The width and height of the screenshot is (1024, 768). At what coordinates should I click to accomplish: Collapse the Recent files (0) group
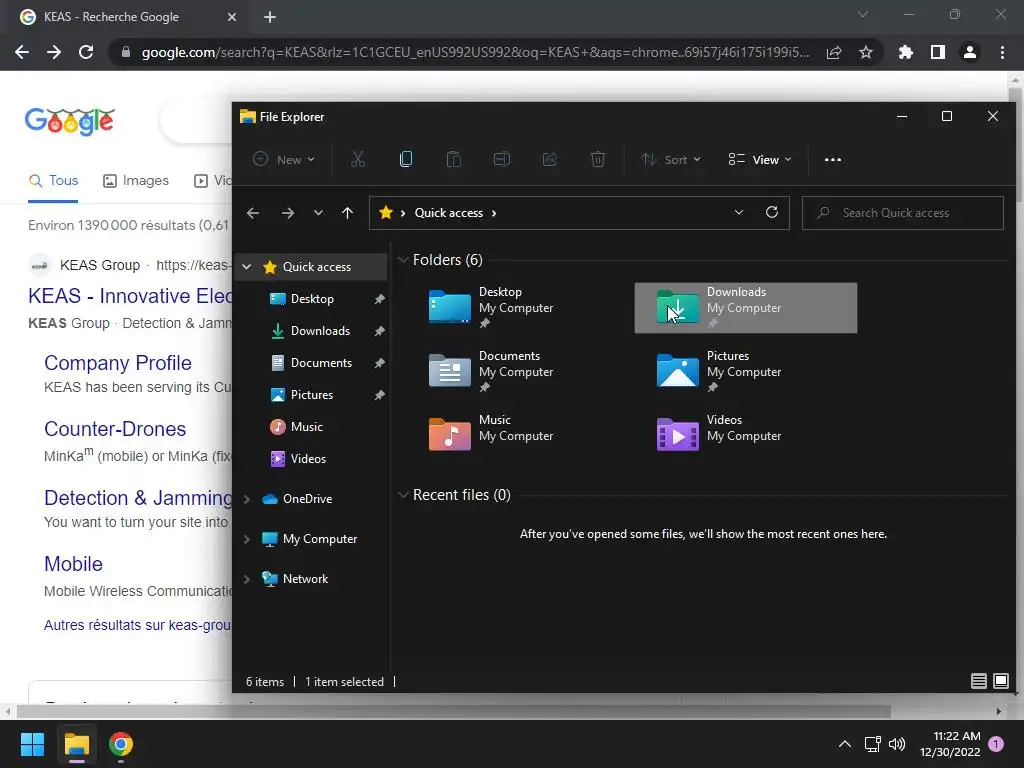click(x=403, y=495)
